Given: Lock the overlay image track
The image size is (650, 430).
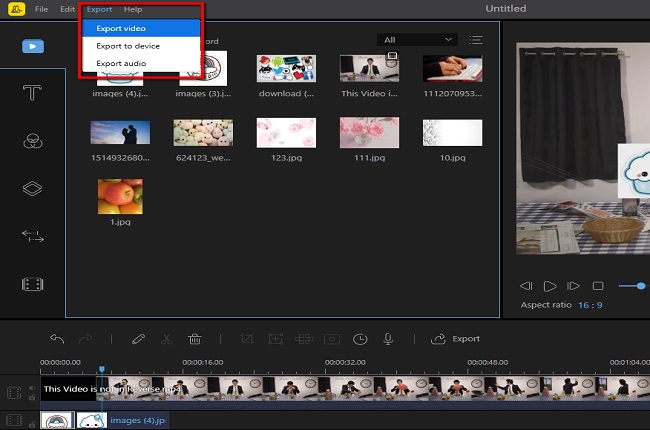Looking at the screenshot, I should (32, 424).
